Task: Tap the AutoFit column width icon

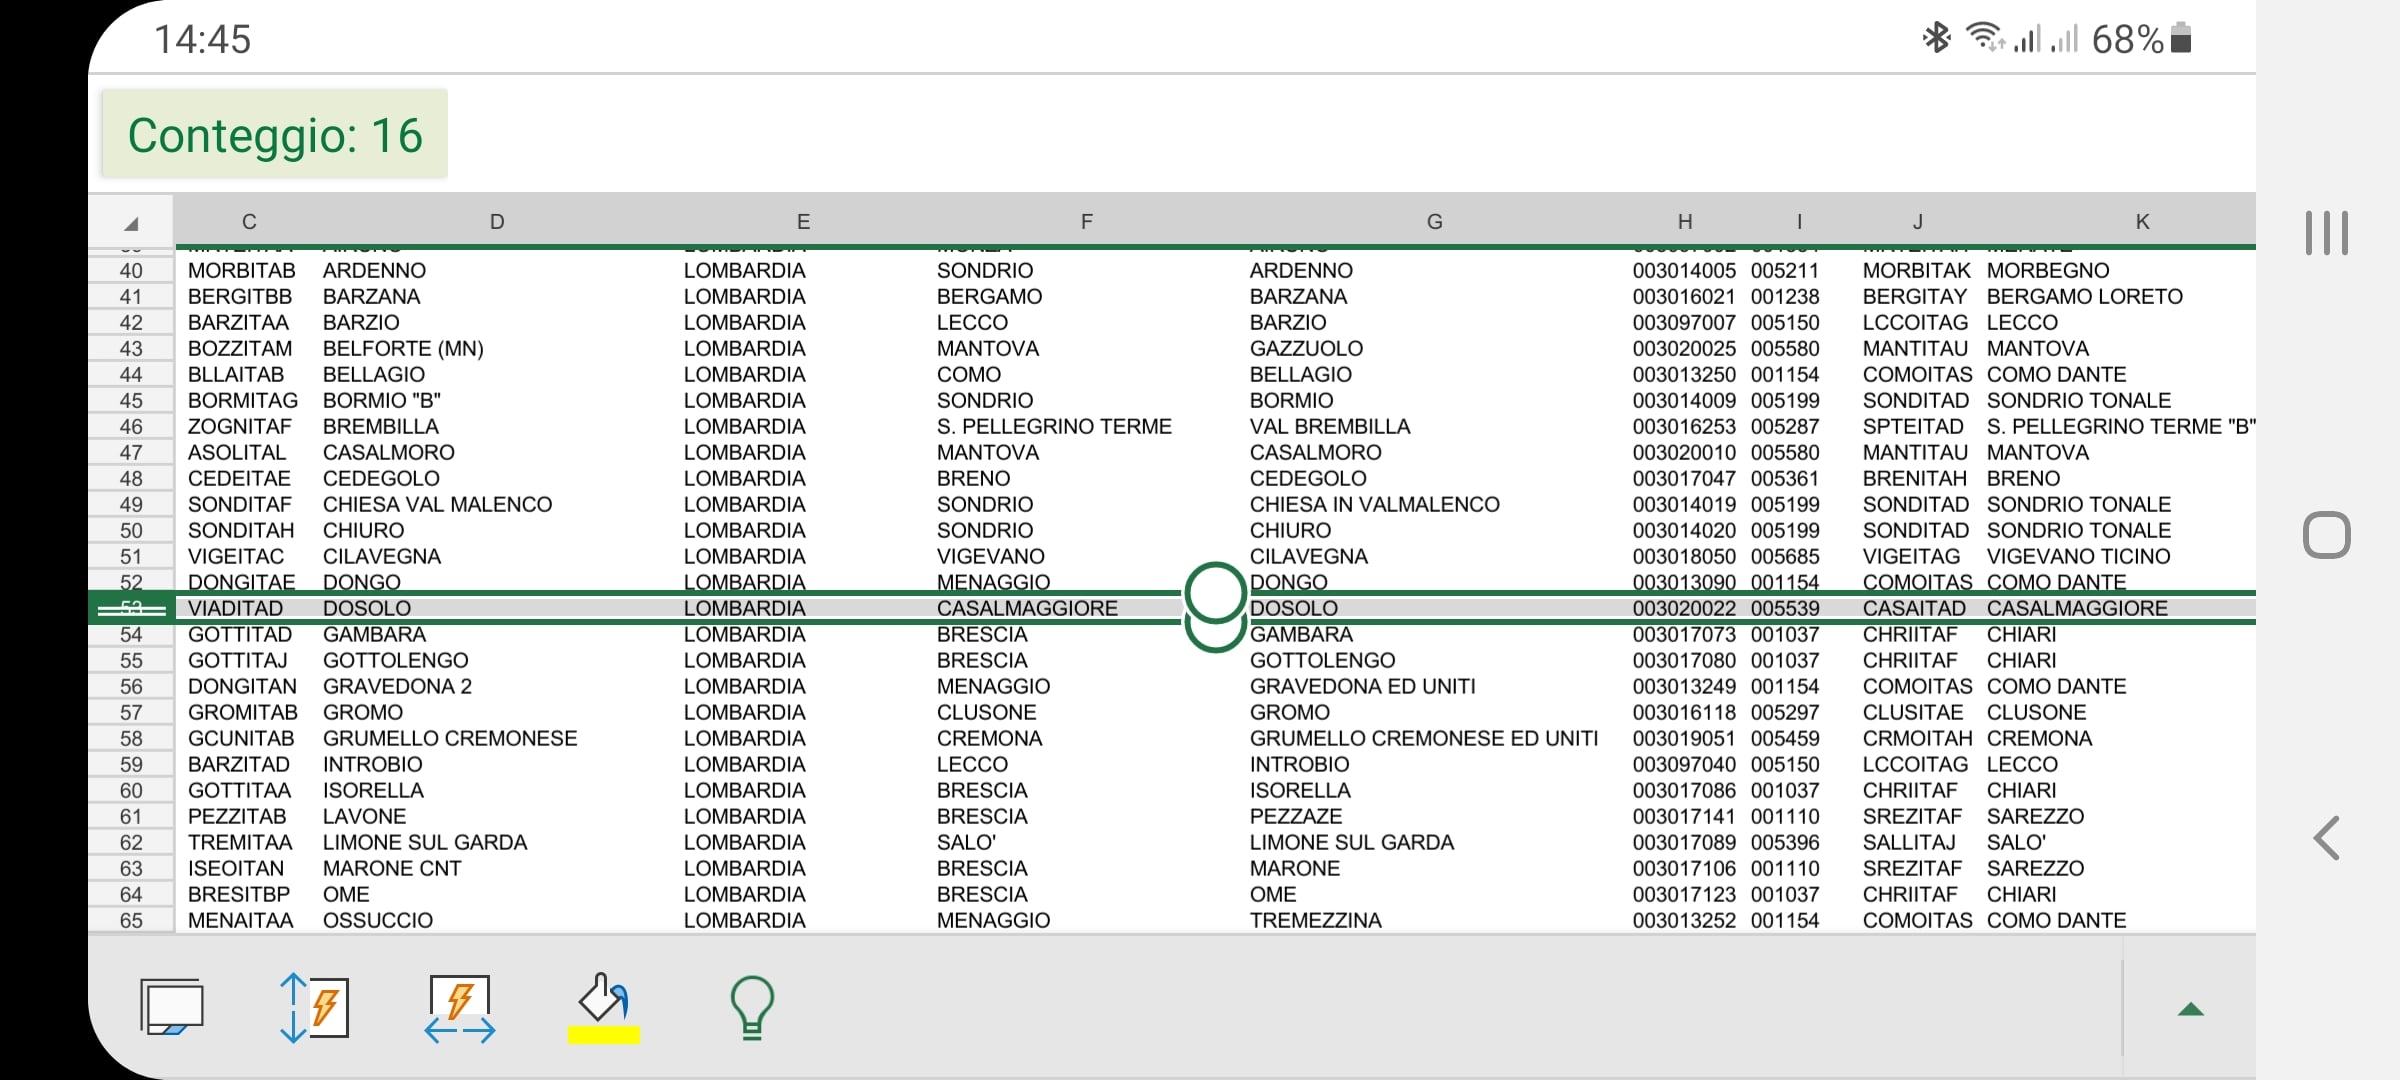Action: point(459,1007)
